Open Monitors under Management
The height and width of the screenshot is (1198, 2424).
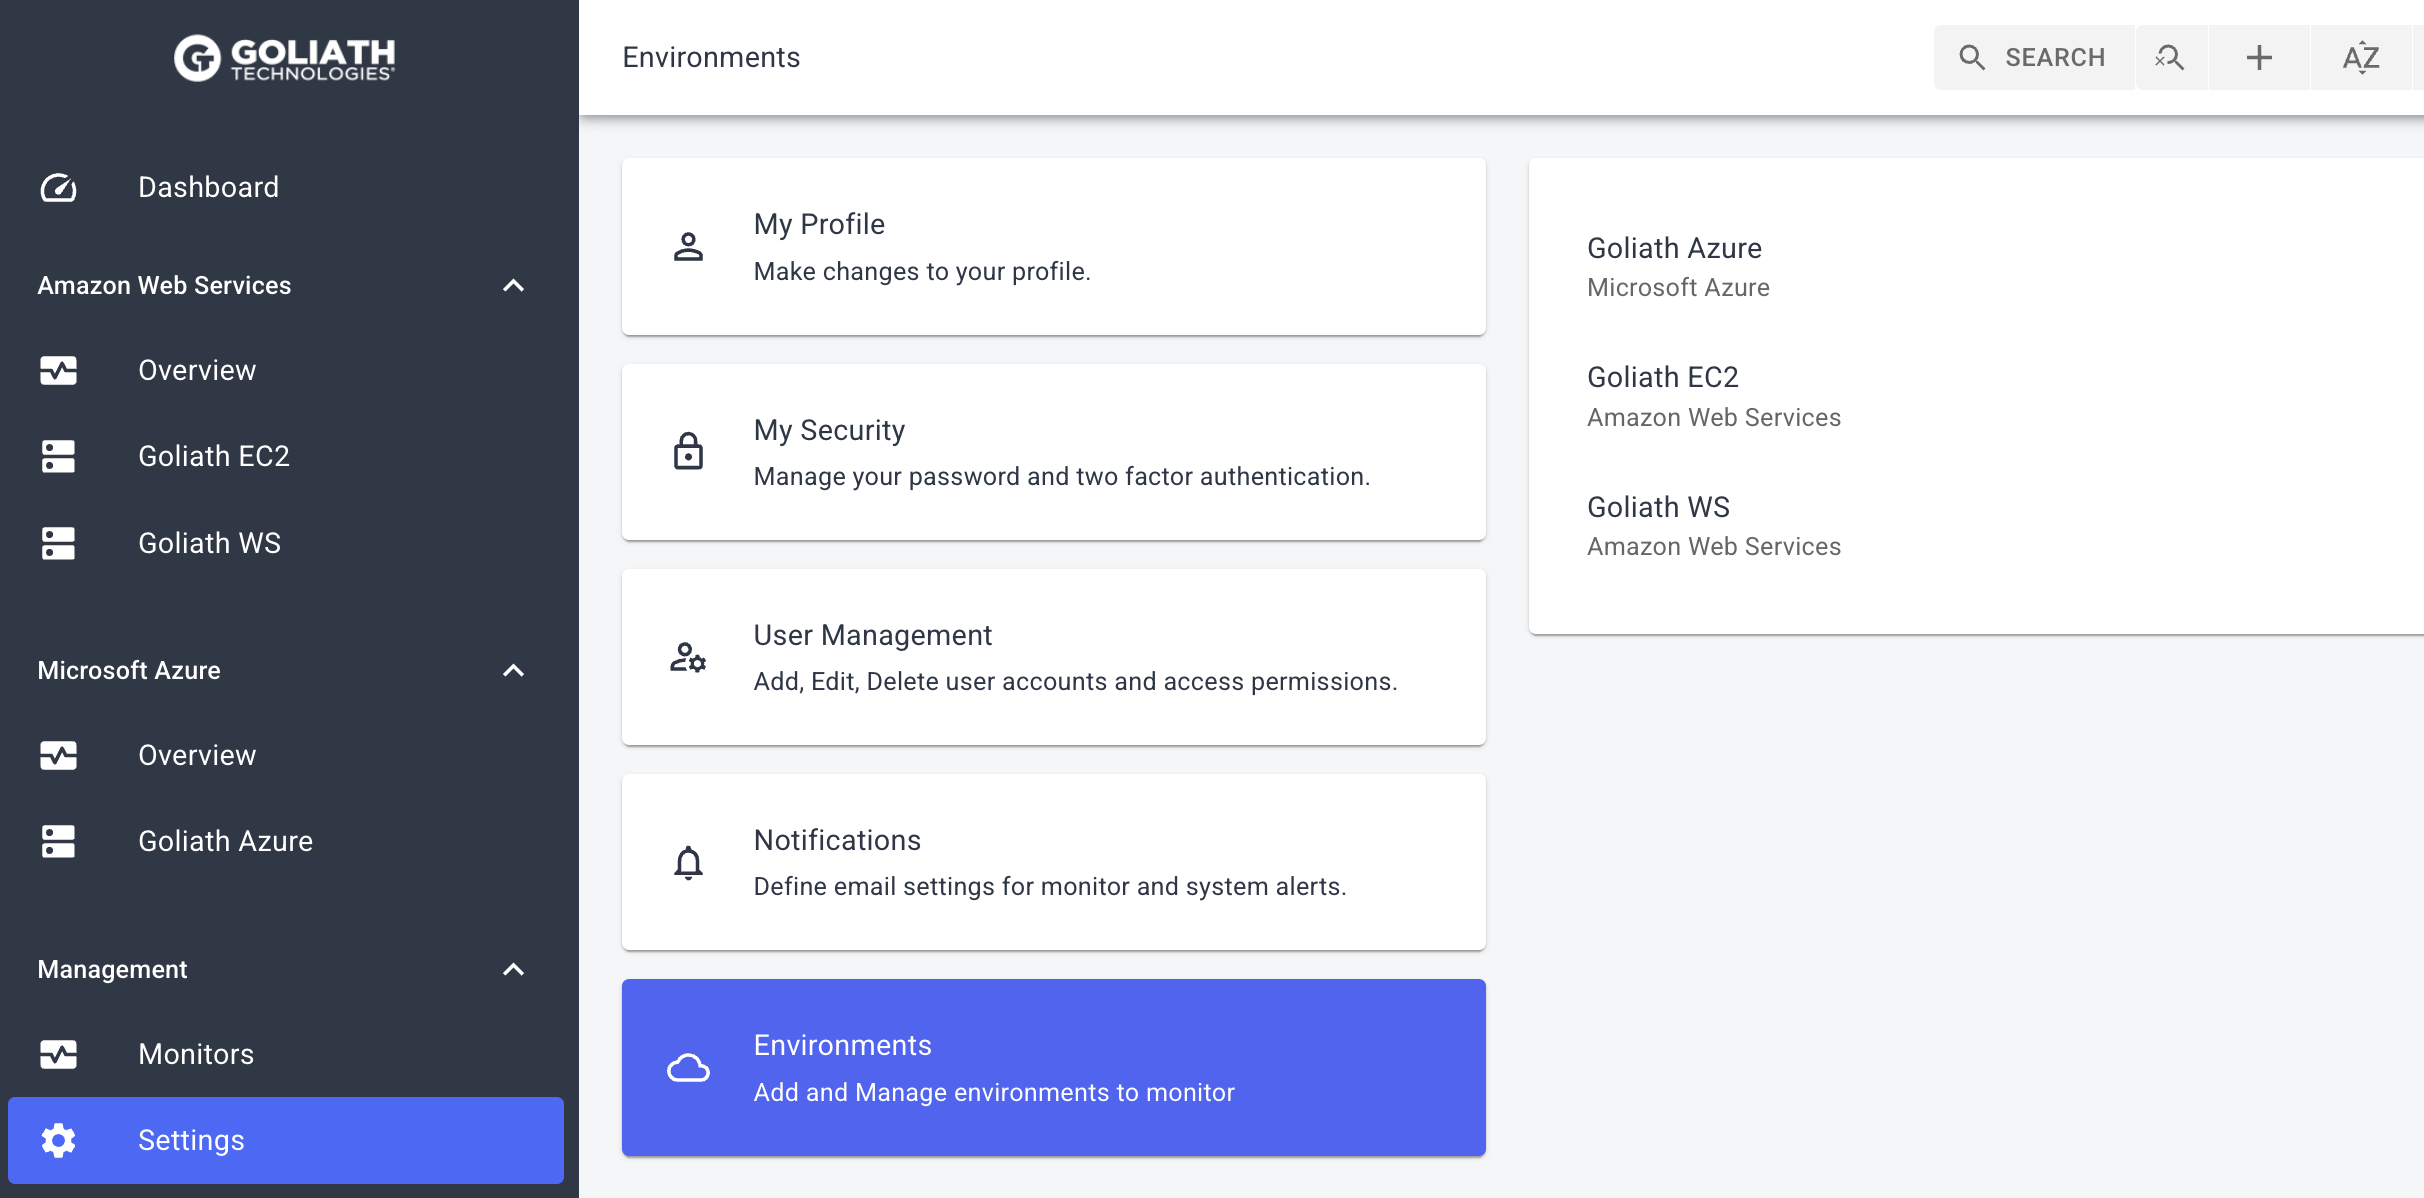[x=286, y=1054]
